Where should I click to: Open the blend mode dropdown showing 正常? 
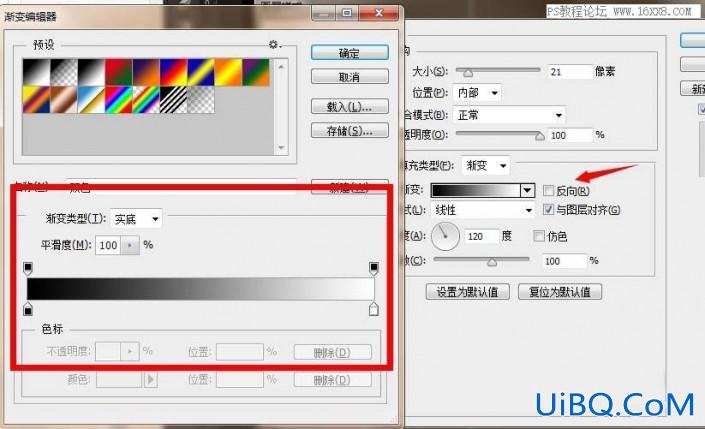click(x=509, y=115)
